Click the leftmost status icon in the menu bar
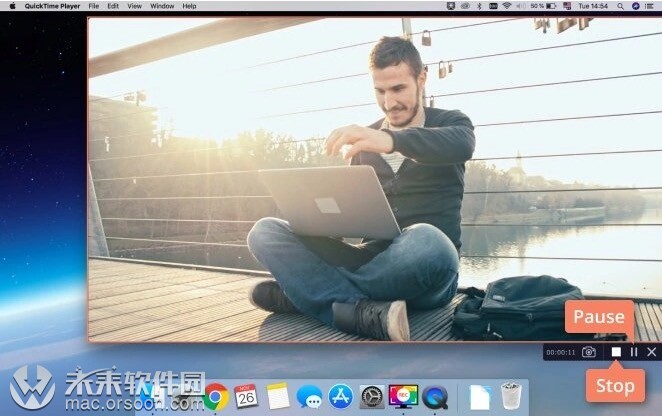Viewport: 662px width, 416px height. tap(451, 6)
